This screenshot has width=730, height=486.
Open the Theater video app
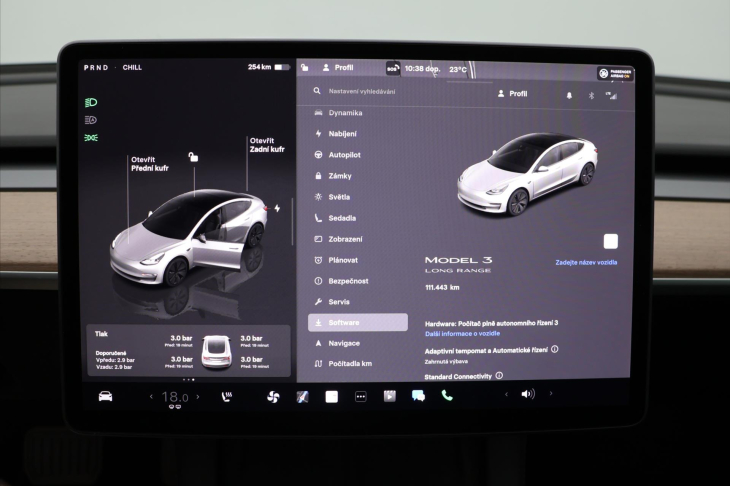coord(390,396)
